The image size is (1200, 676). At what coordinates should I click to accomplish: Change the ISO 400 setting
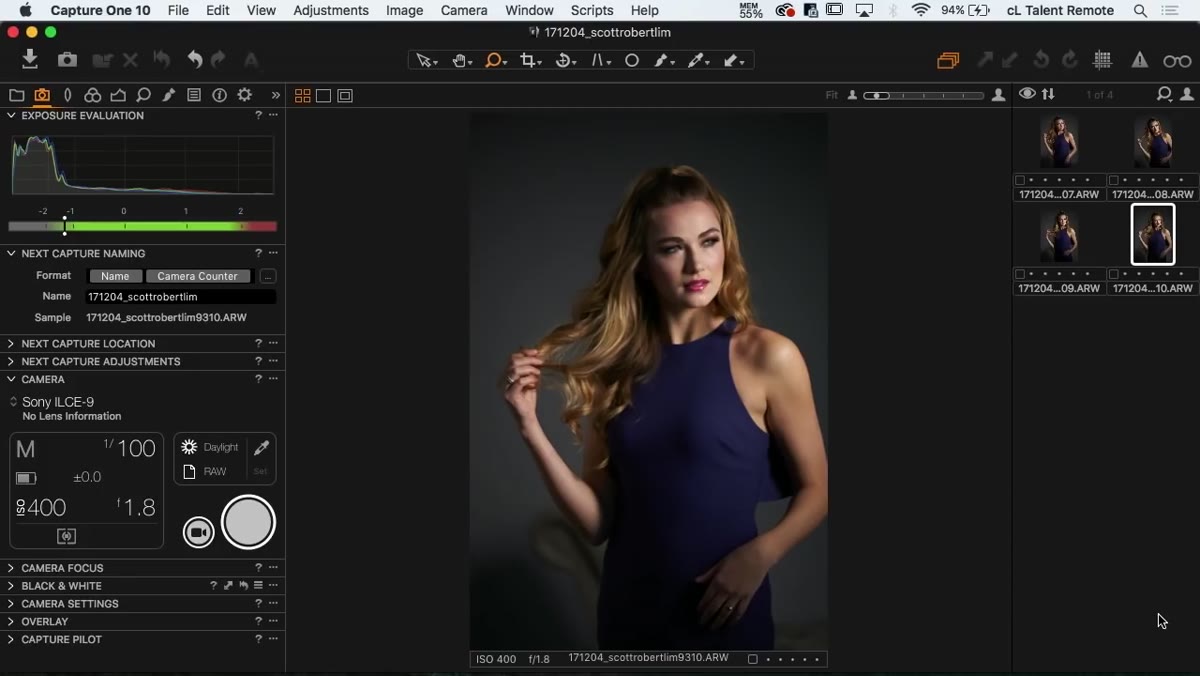tap(41, 508)
